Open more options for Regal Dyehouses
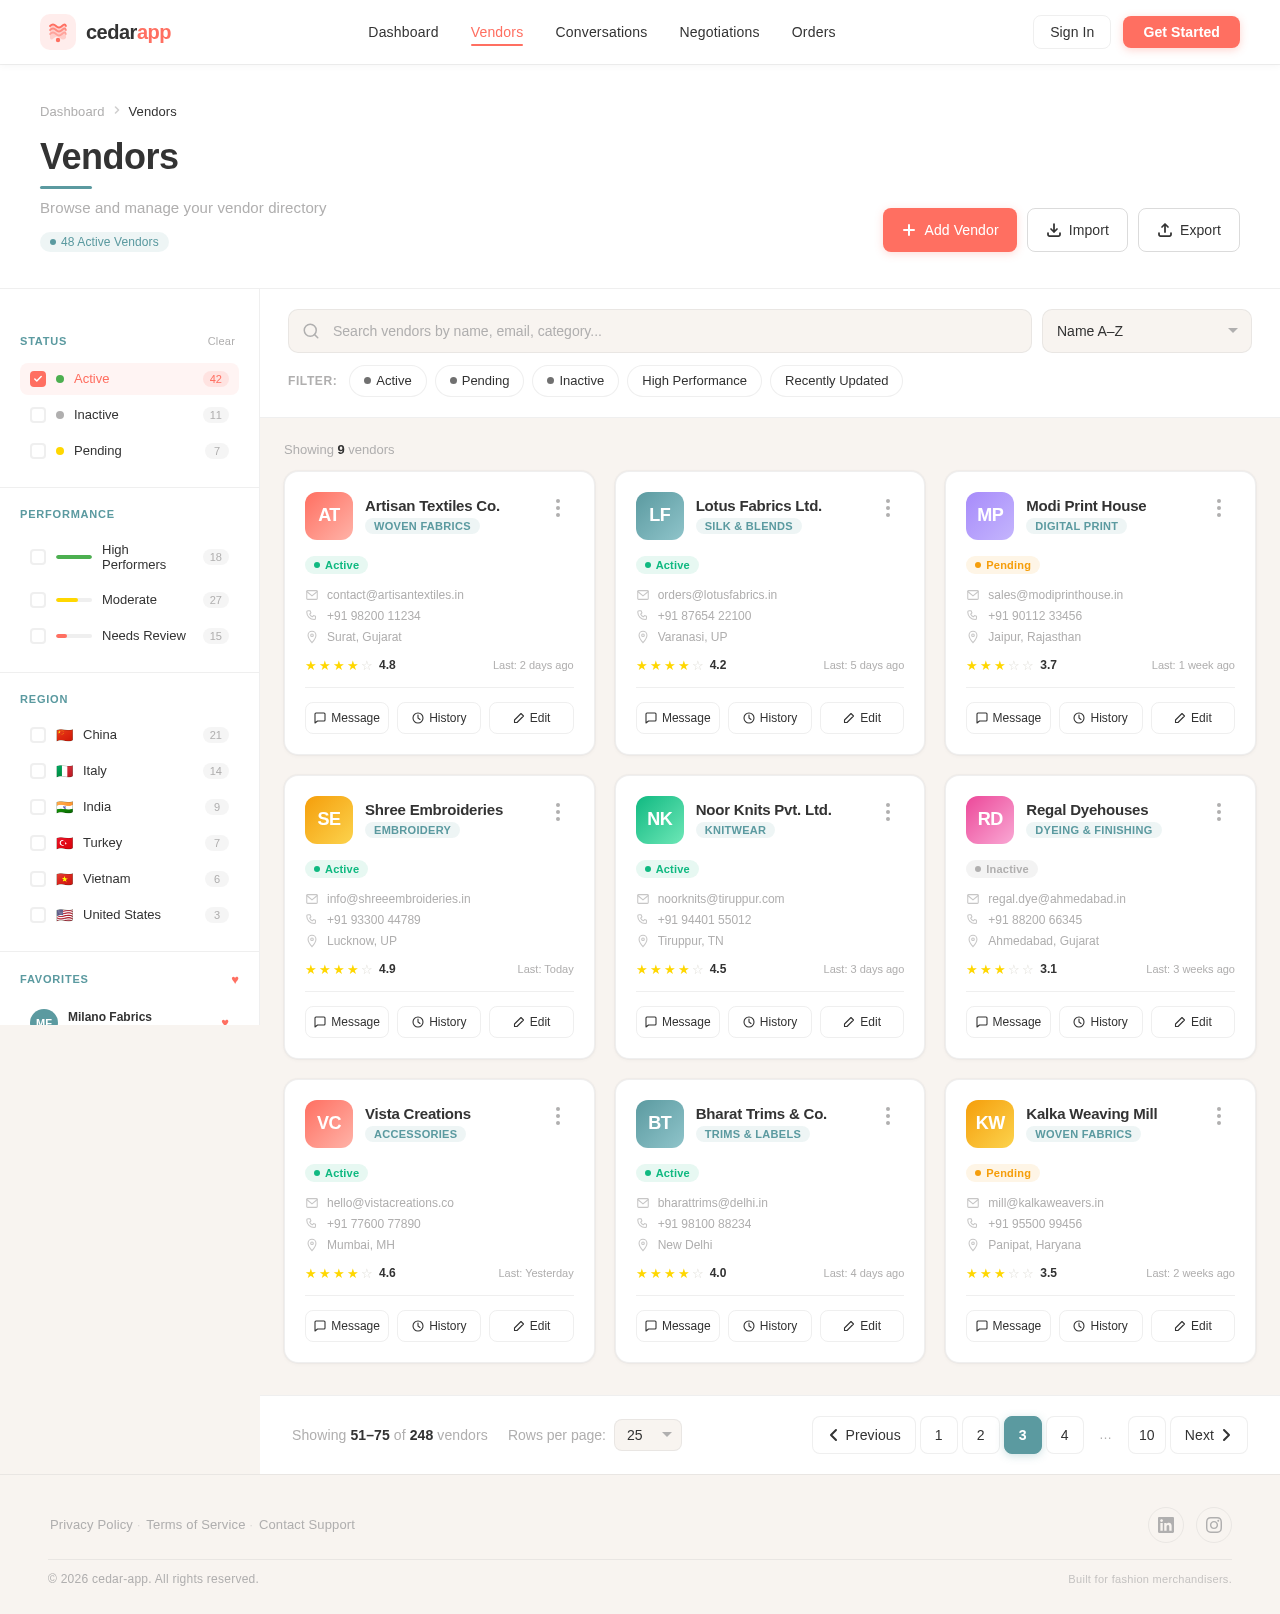 pos(1219,812)
